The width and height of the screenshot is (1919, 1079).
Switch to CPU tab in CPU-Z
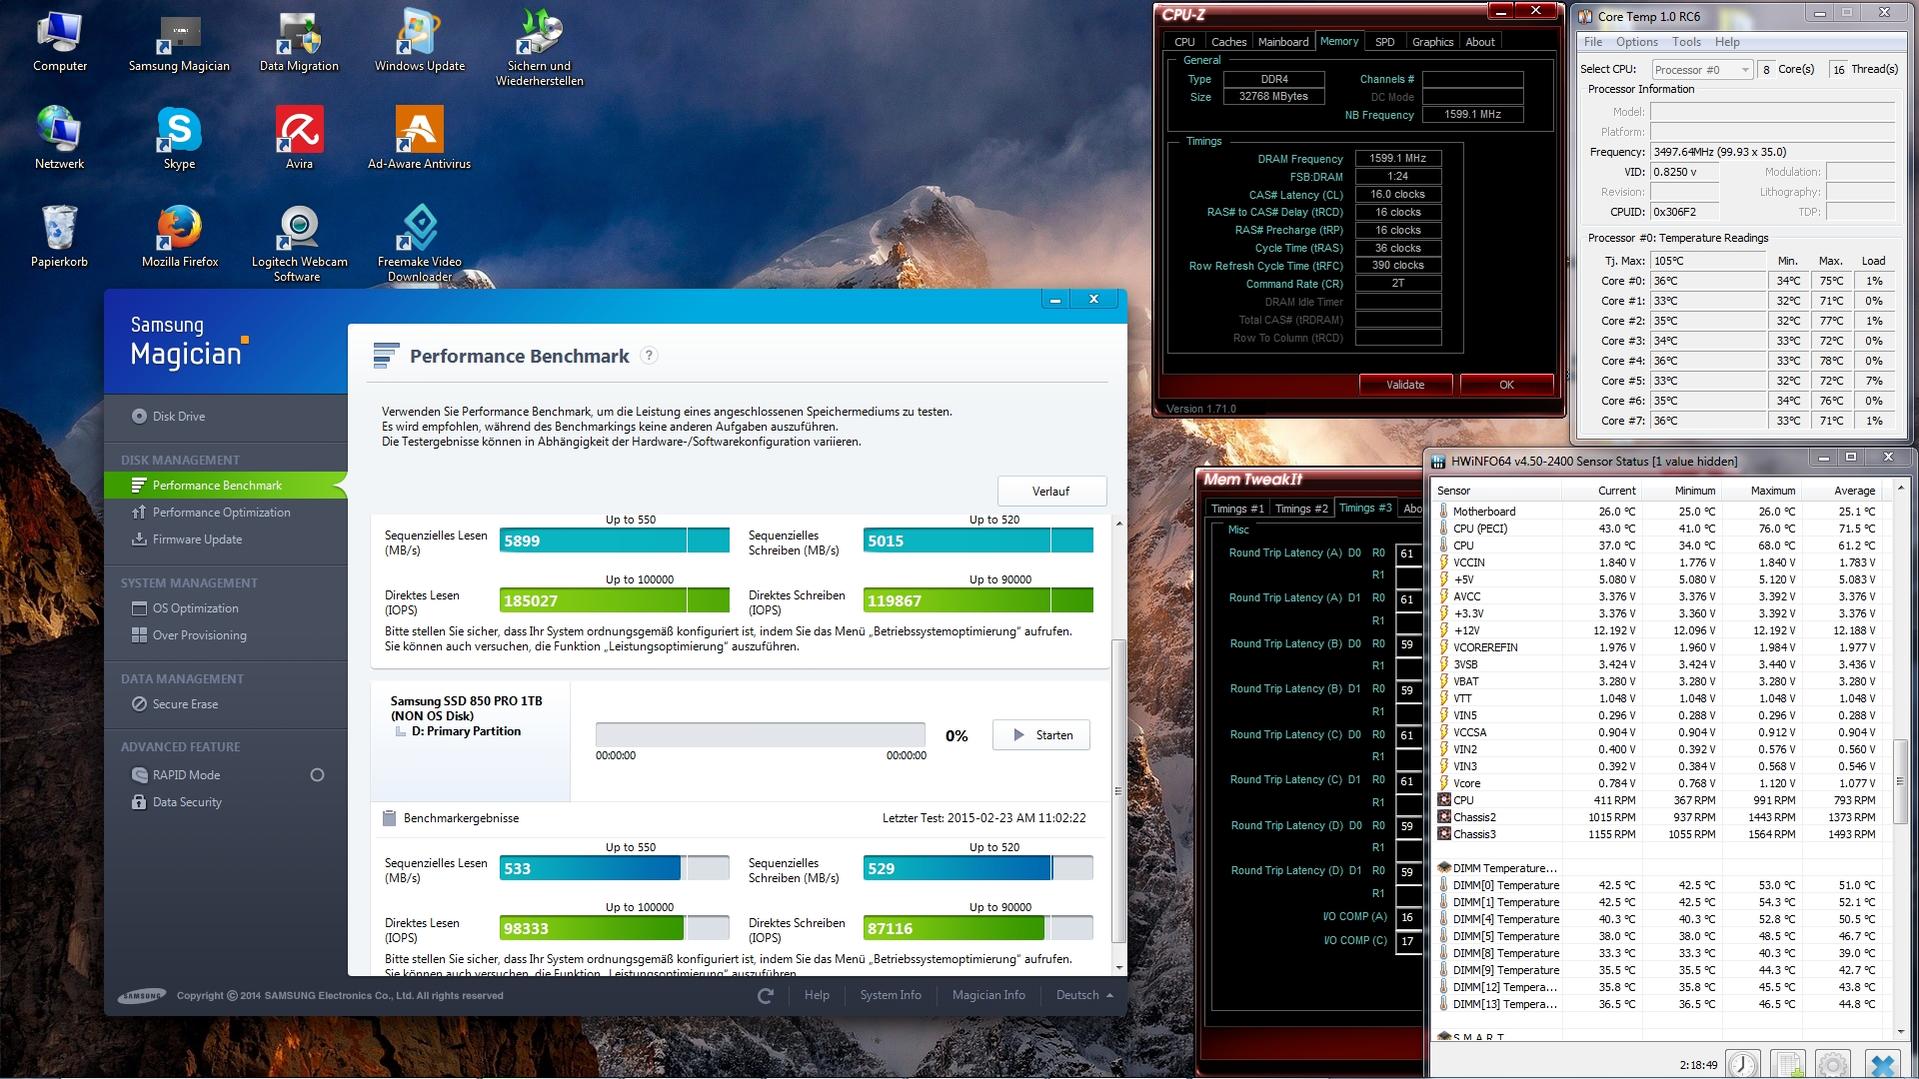pyautogui.click(x=1185, y=42)
